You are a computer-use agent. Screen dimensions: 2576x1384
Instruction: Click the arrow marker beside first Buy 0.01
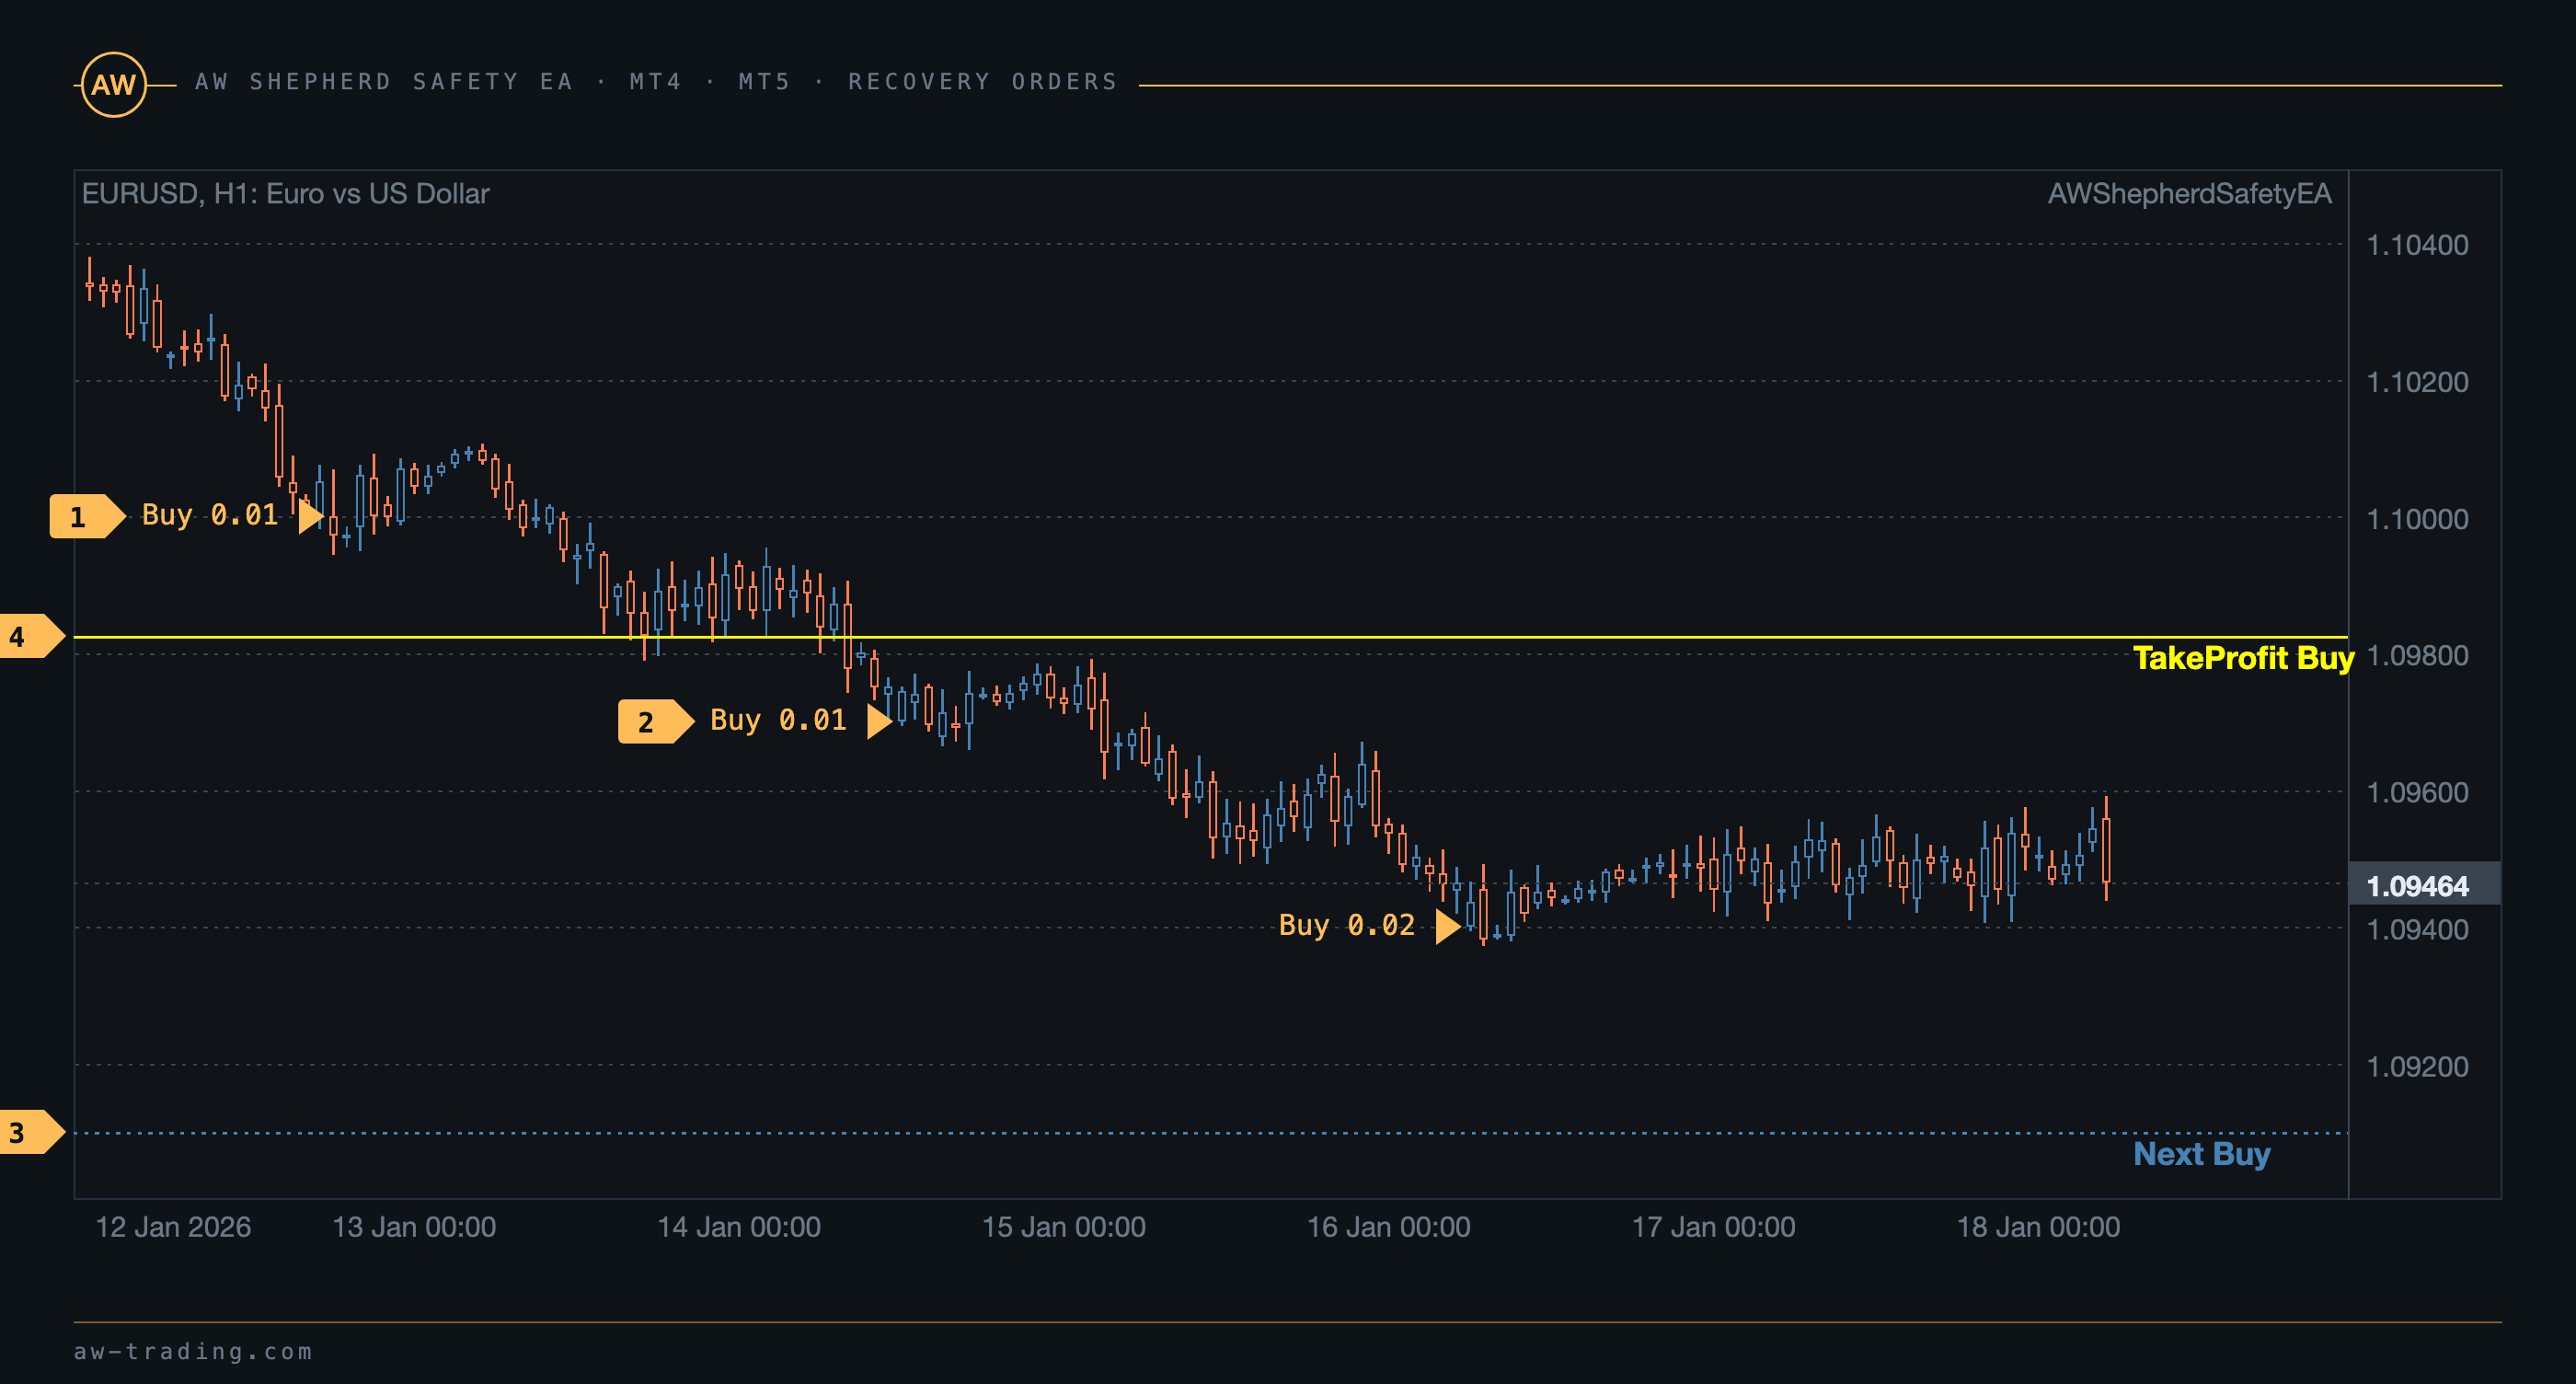[x=311, y=516]
